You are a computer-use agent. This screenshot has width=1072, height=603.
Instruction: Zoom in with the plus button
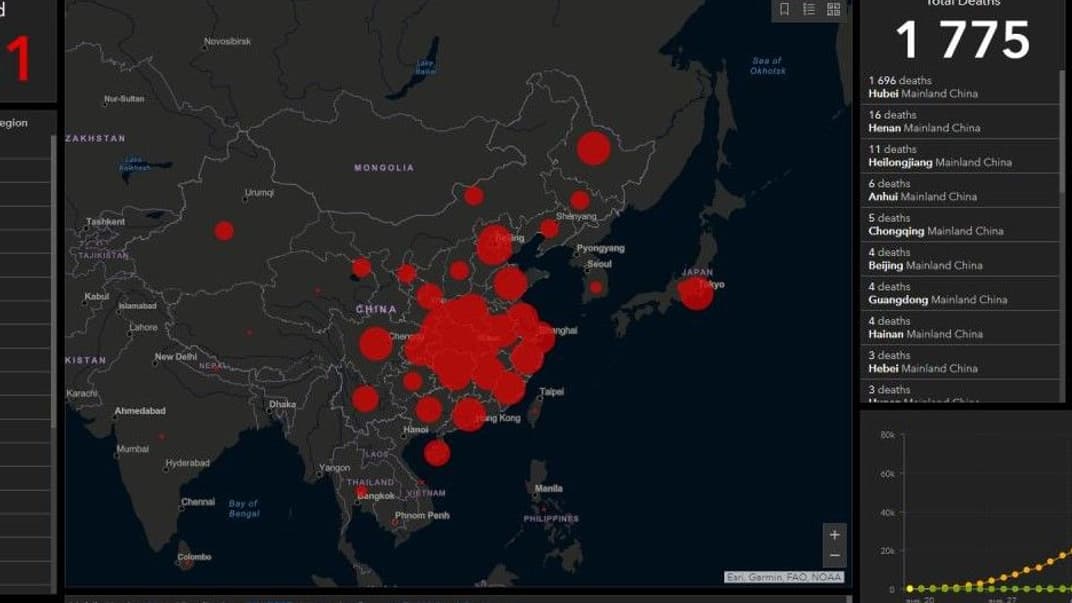pyautogui.click(x=835, y=535)
